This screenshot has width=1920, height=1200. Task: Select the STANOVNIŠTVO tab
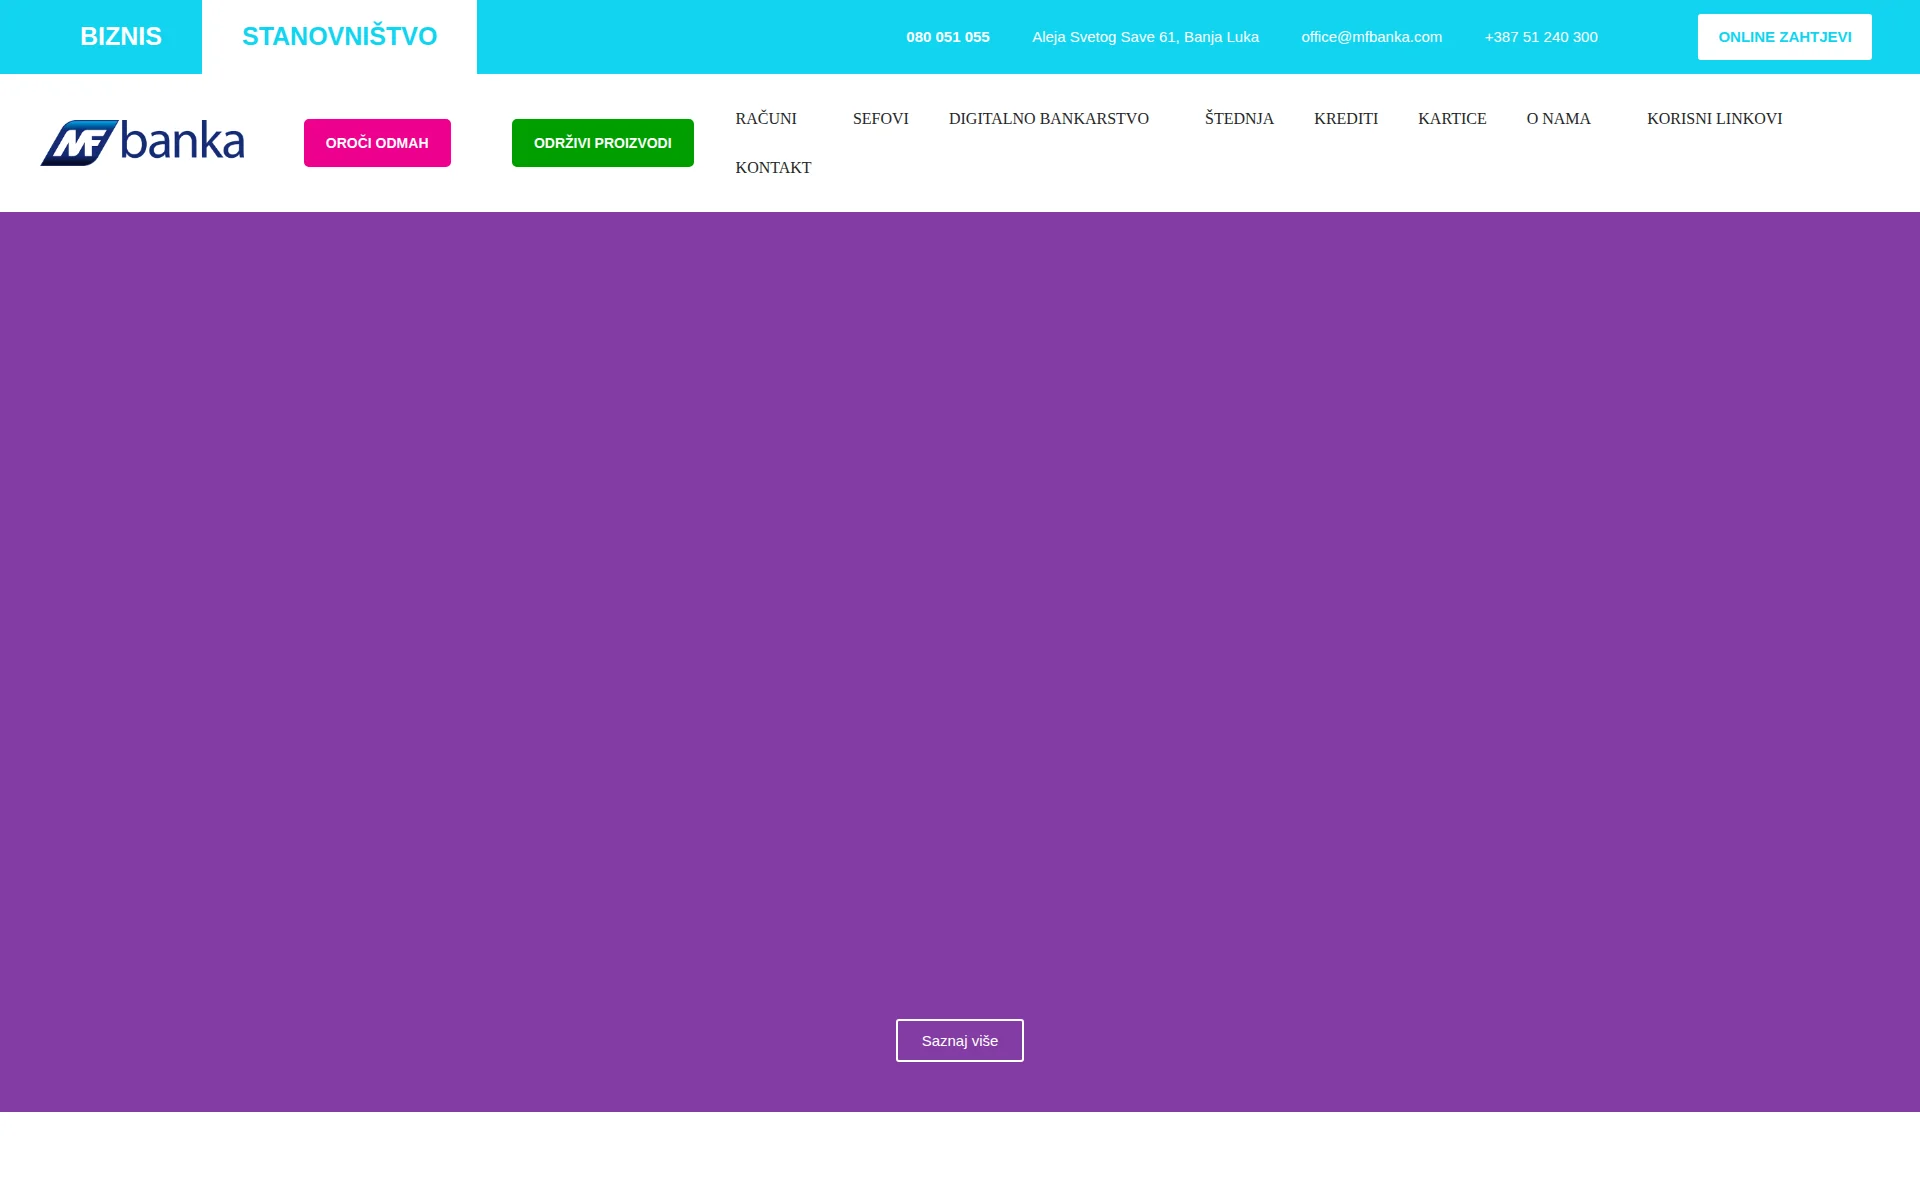(340, 37)
